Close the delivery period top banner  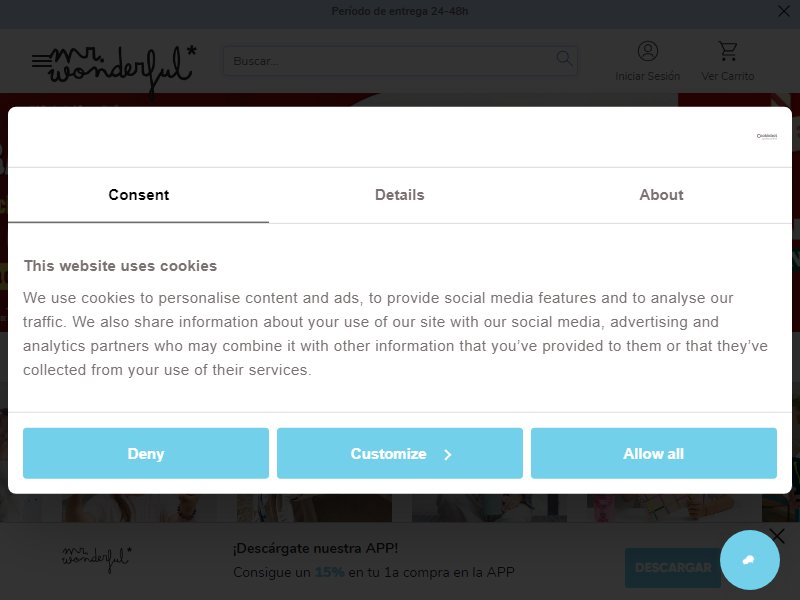click(x=784, y=11)
